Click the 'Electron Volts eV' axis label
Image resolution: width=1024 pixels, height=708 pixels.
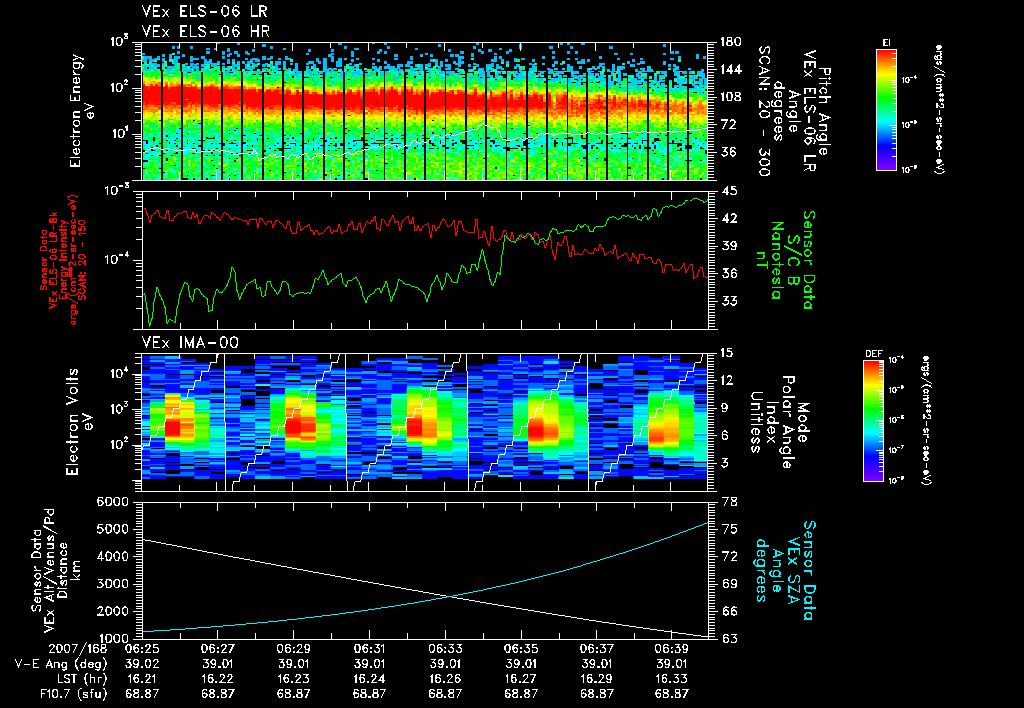click(x=78, y=422)
